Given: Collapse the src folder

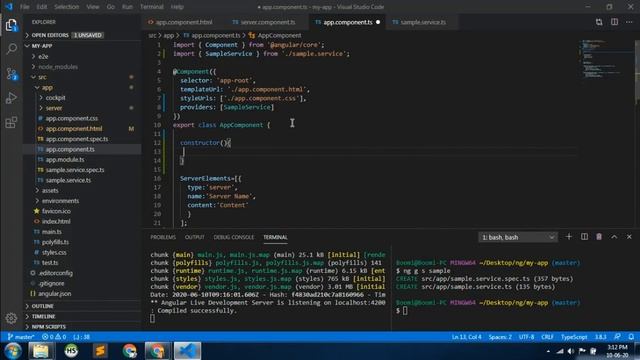Looking at the screenshot, I should point(82,77).
